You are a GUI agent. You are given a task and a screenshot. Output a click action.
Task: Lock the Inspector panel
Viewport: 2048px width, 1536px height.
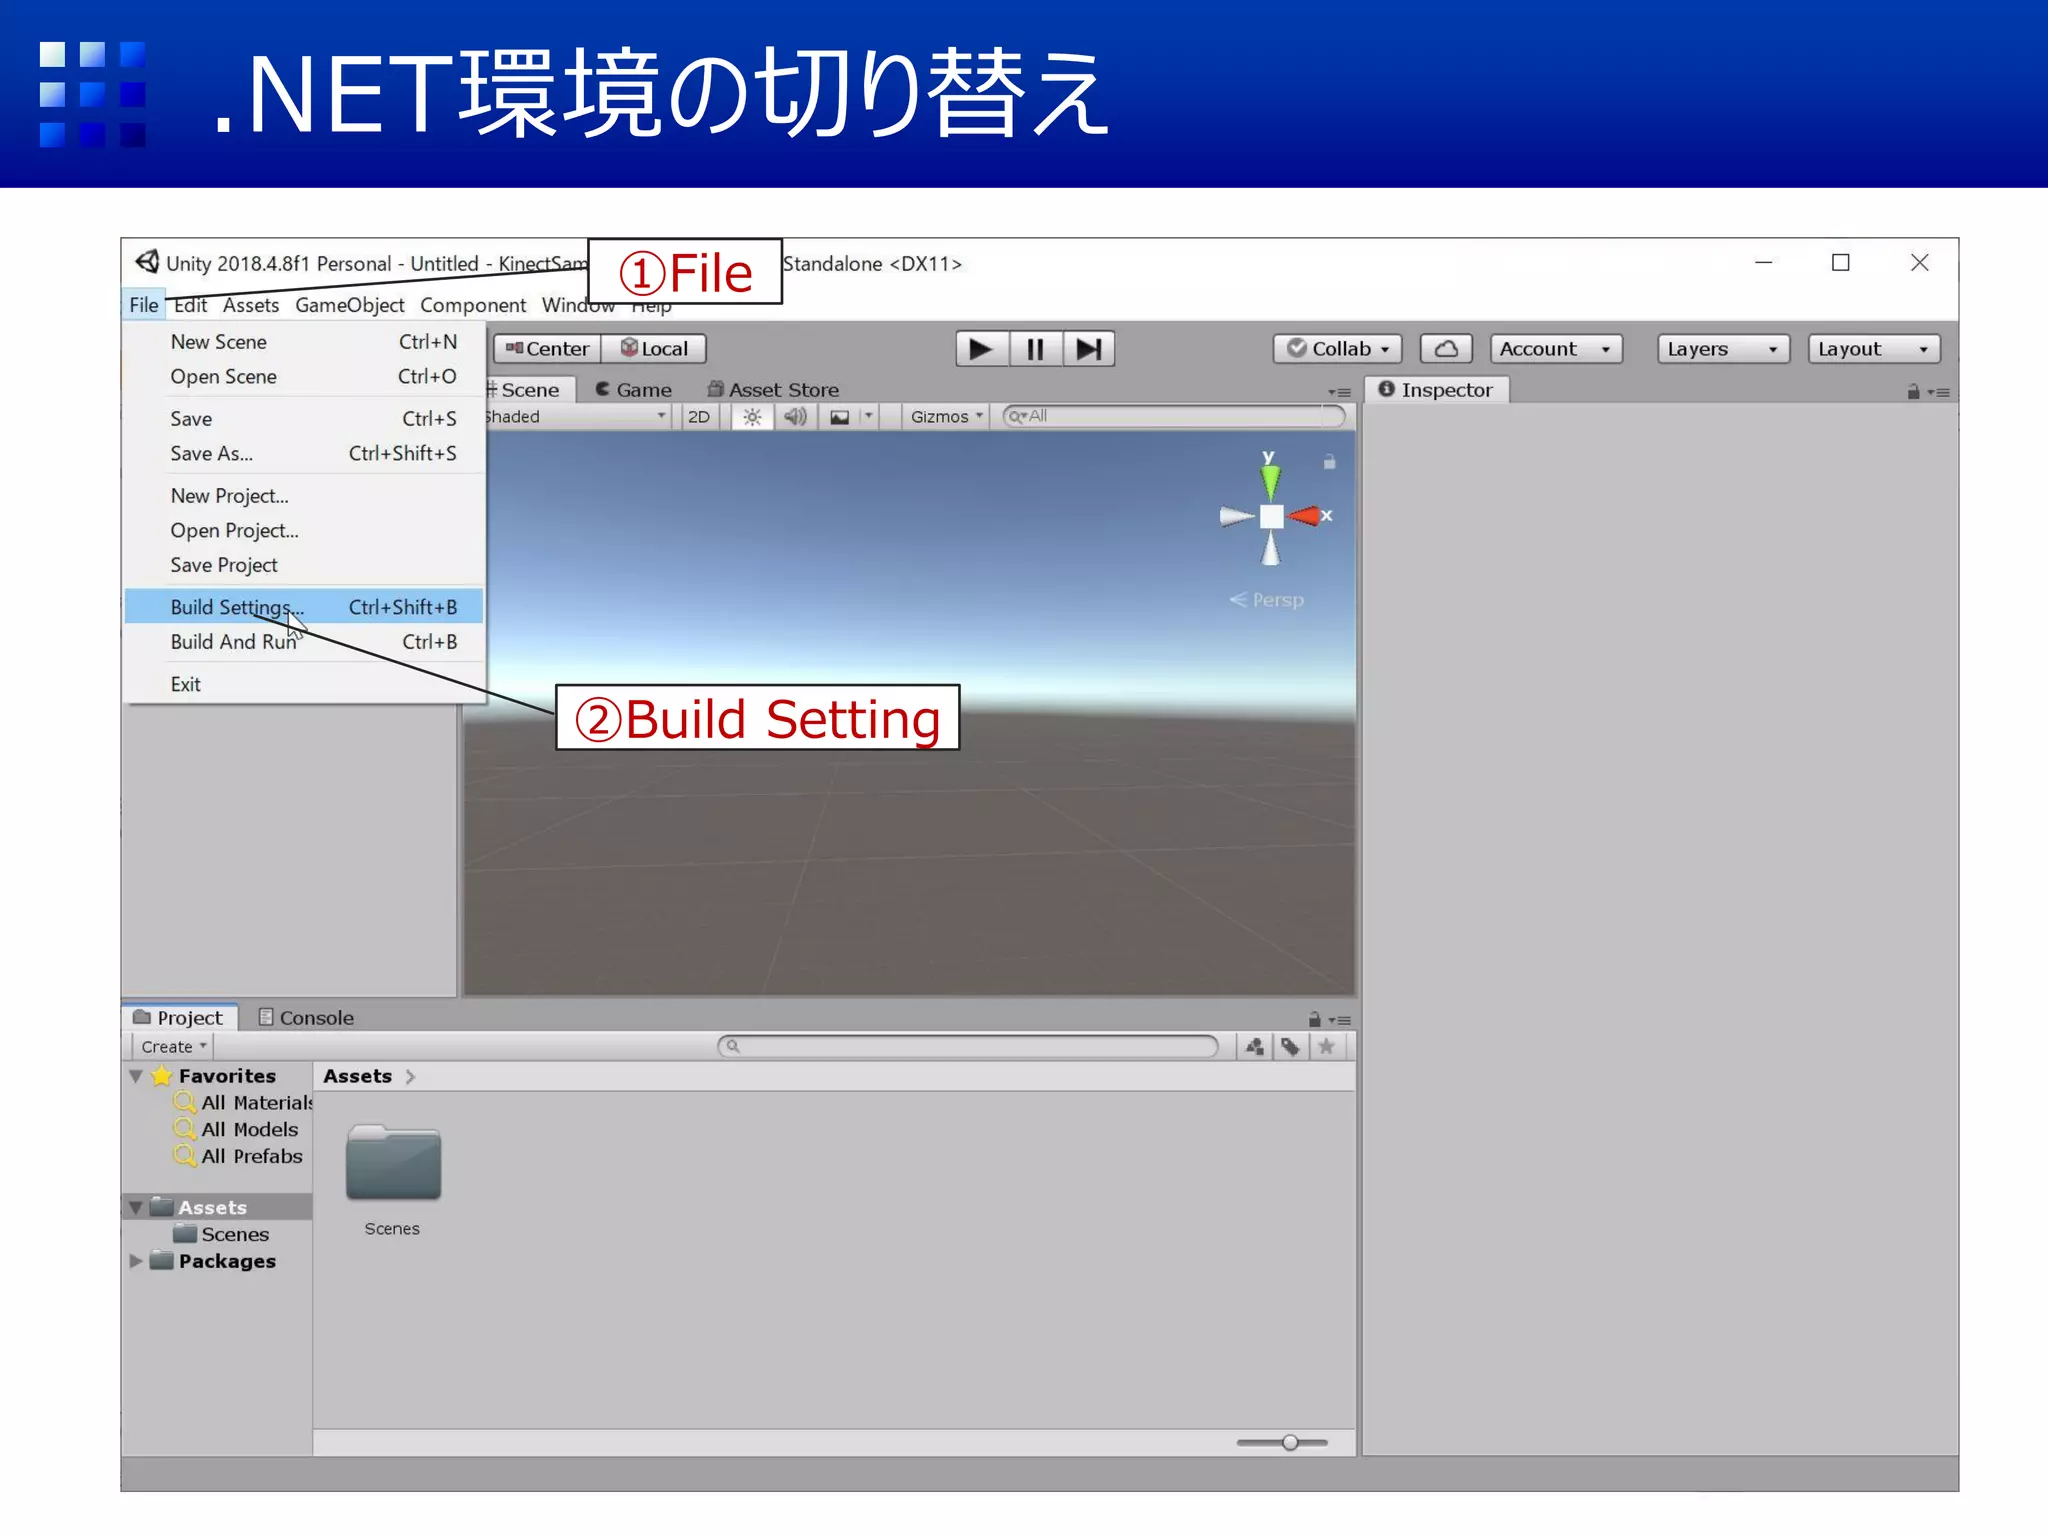click(1913, 392)
